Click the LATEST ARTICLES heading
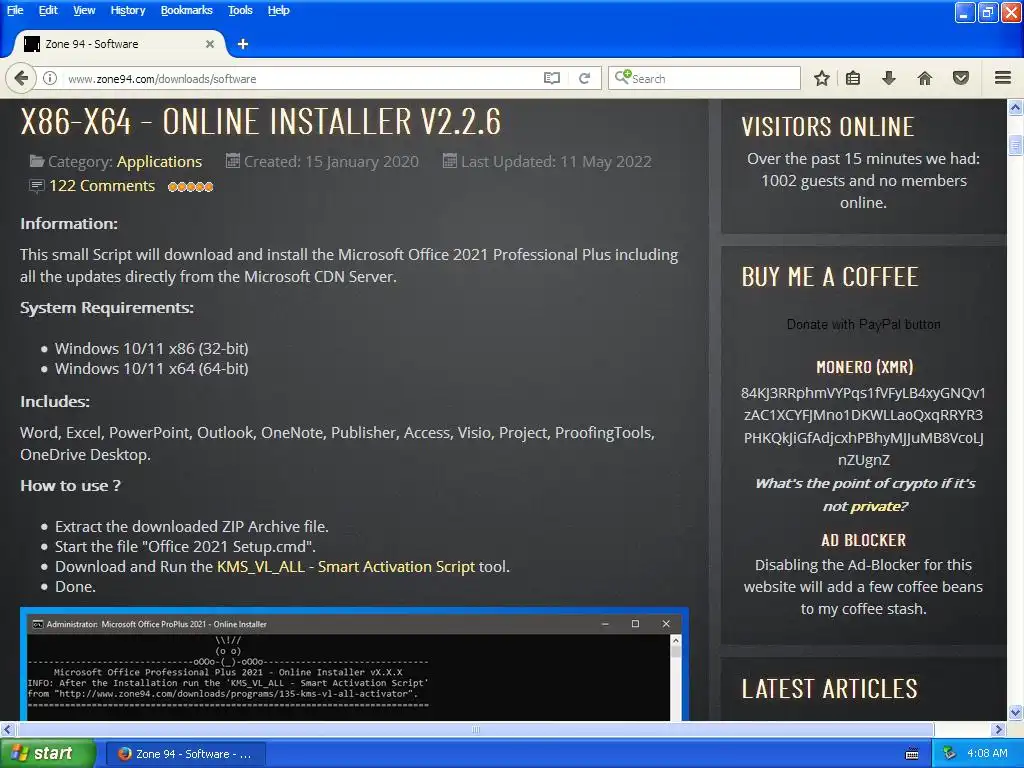Screen dimensions: 1024x768 [x=829, y=689]
